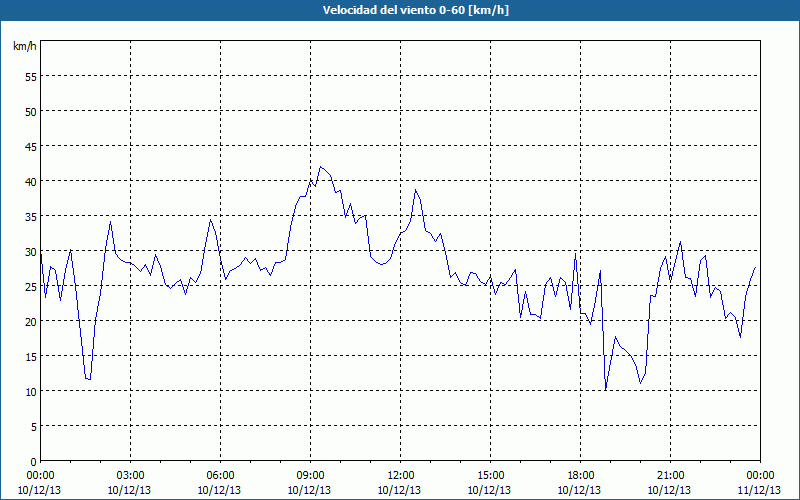Select the 11/12/13 date label
The width and height of the screenshot is (800, 500).
coord(759,490)
